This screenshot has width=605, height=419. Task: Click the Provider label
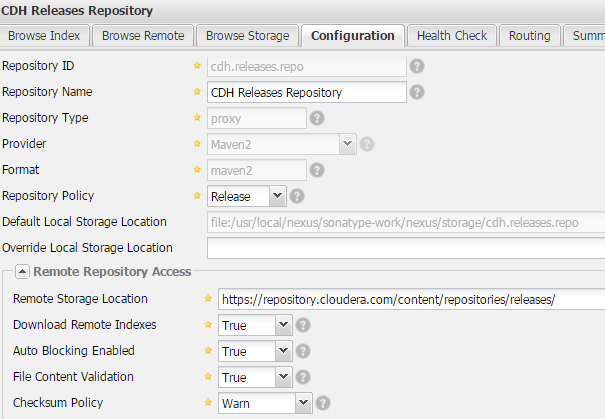click(24, 144)
